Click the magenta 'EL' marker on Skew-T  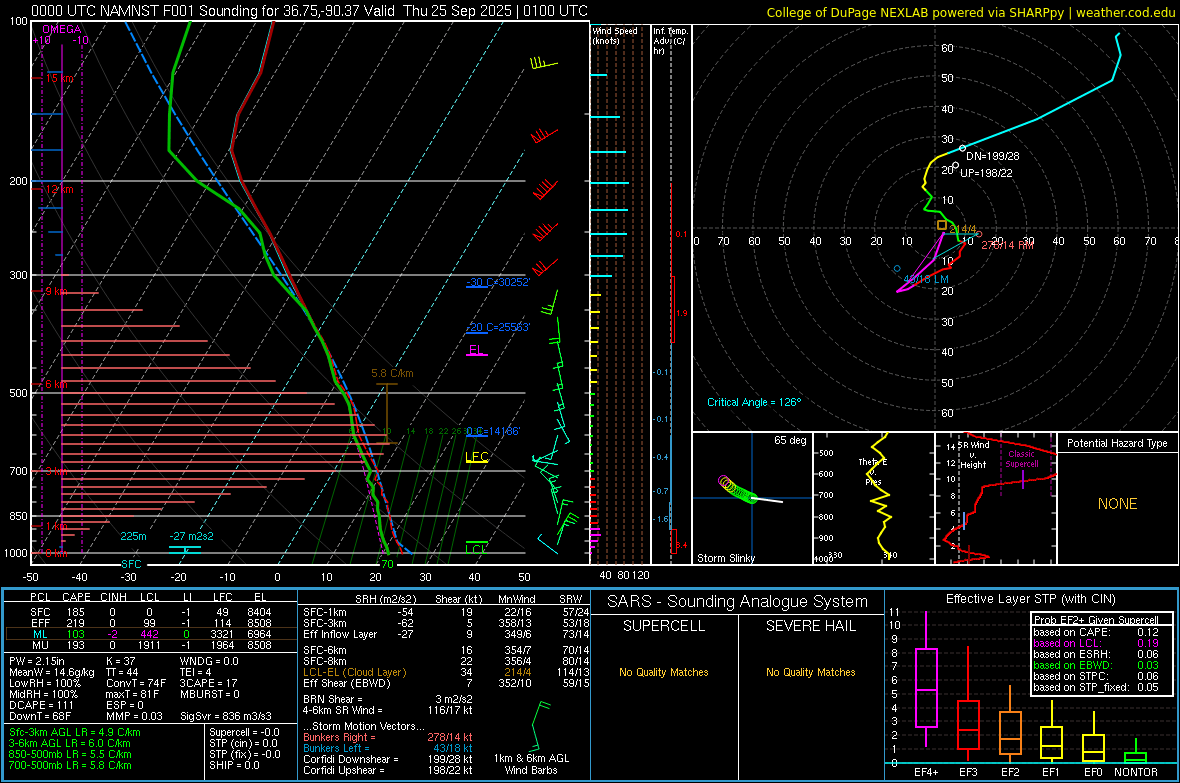[476, 350]
